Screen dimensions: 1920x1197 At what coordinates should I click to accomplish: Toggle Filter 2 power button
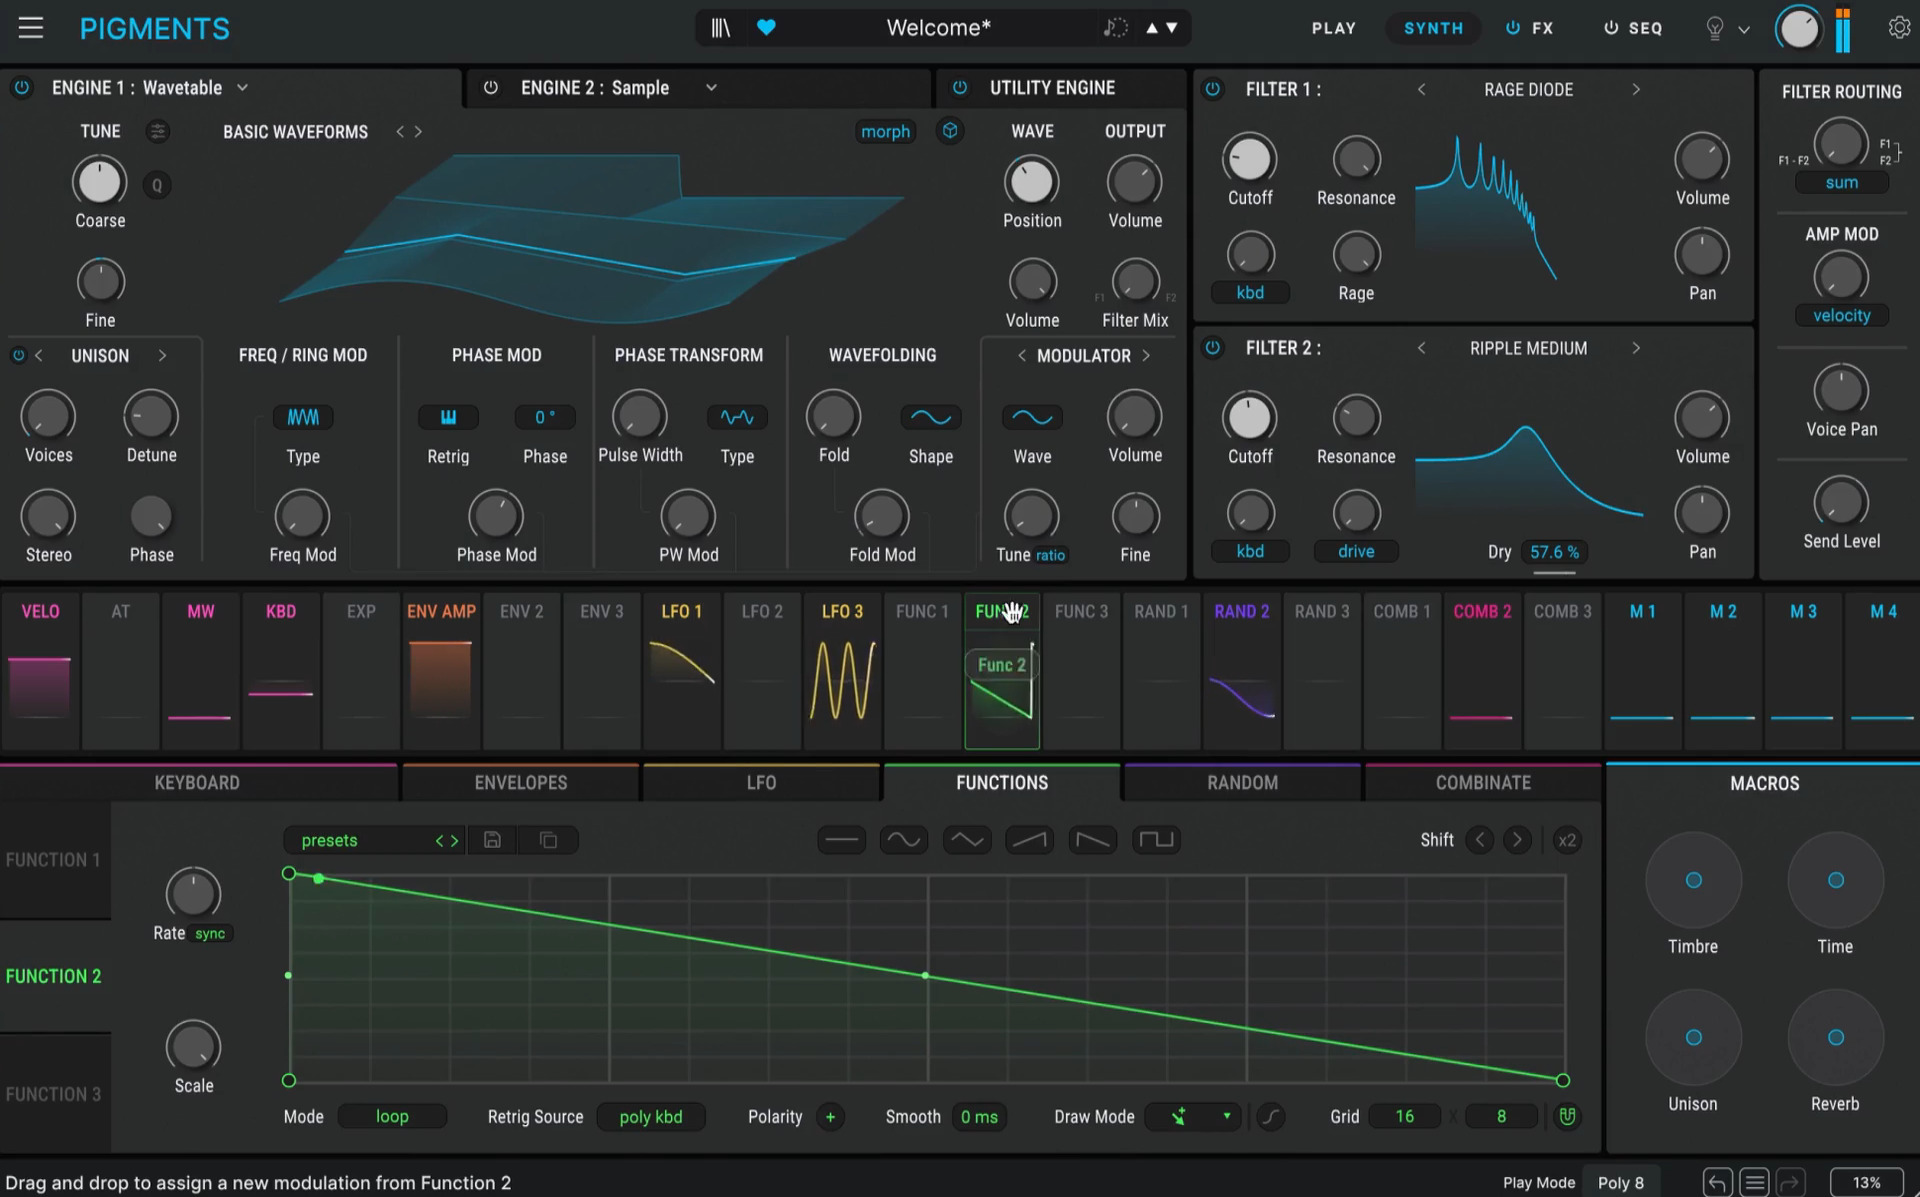tap(1212, 348)
